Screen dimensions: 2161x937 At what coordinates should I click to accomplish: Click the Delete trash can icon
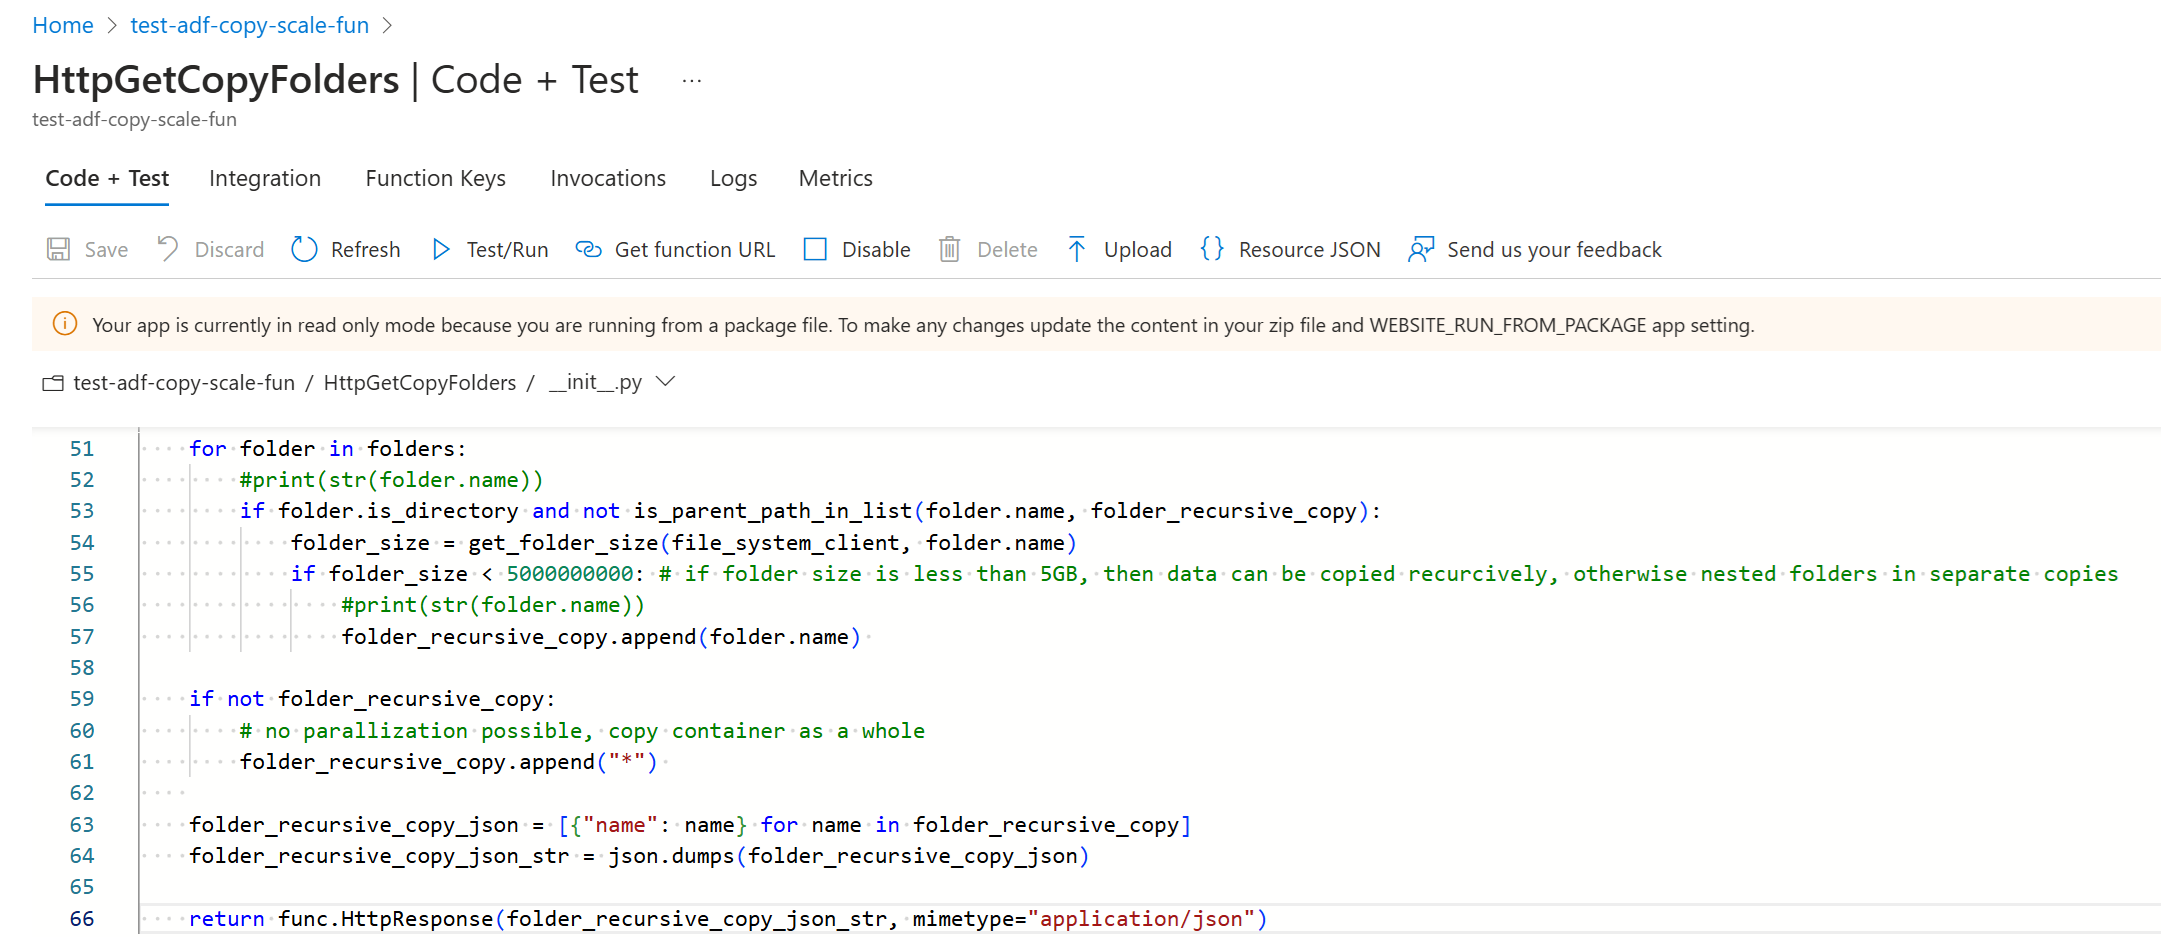pyautogui.click(x=949, y=249)
